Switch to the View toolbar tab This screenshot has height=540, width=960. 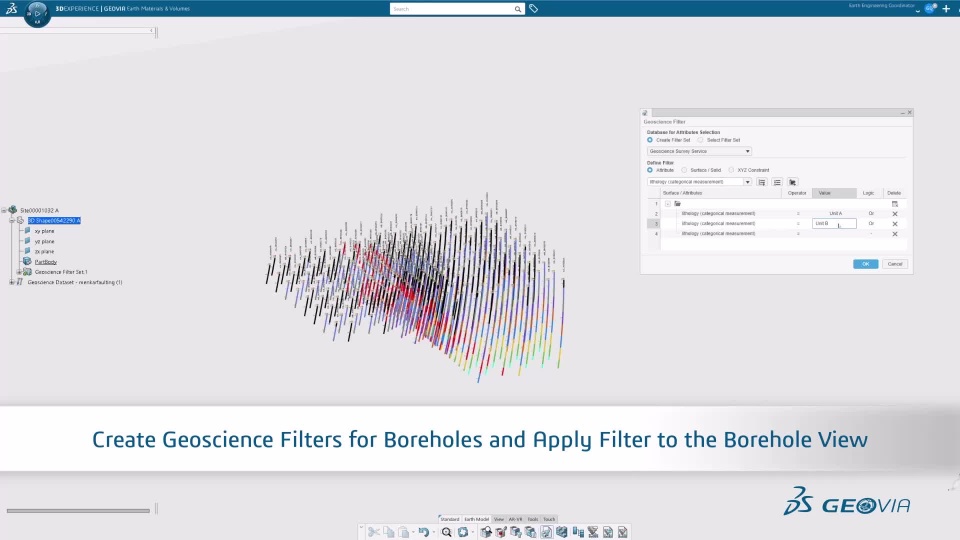(x=499, y=519)
